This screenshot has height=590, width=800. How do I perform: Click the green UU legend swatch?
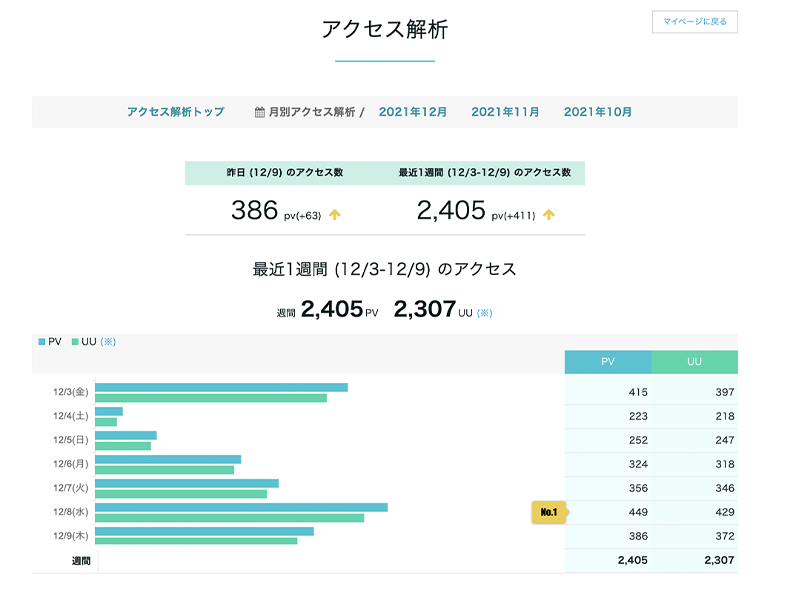tap(75, 342)
